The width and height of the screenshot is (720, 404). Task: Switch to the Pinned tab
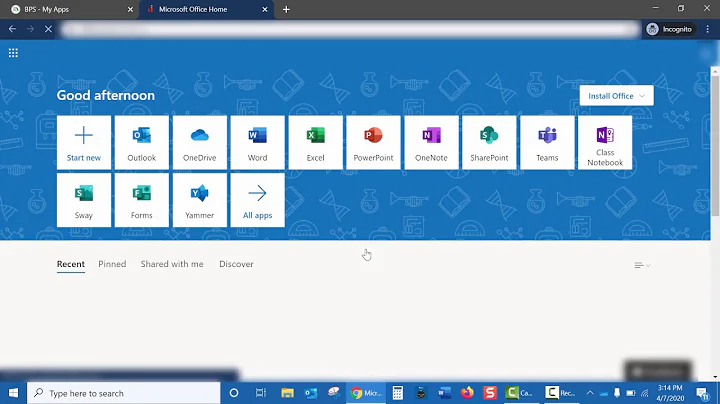pos(112,264)
